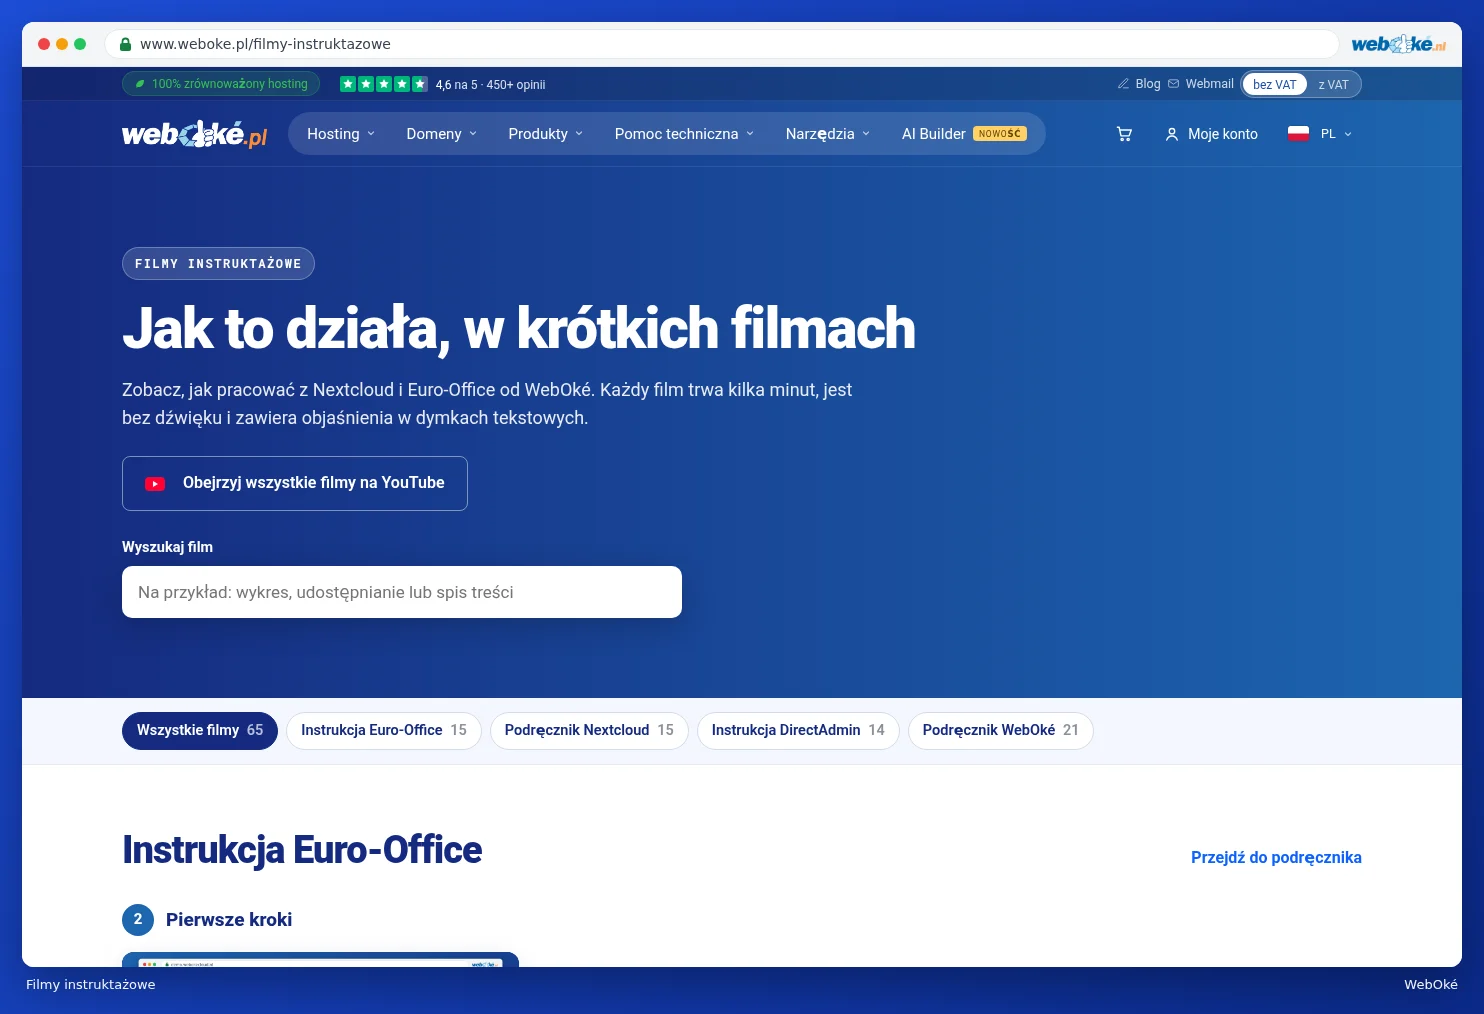The height and width of the screenshot is (1014, 1484).
Task: Expand the Narzędzia dropdown
Action: pyautogui.click(x=828, y=134)
